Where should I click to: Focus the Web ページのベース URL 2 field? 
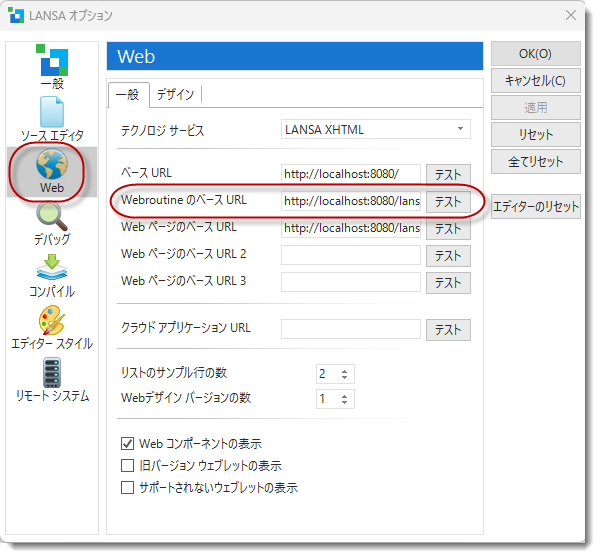click(351, 255)
